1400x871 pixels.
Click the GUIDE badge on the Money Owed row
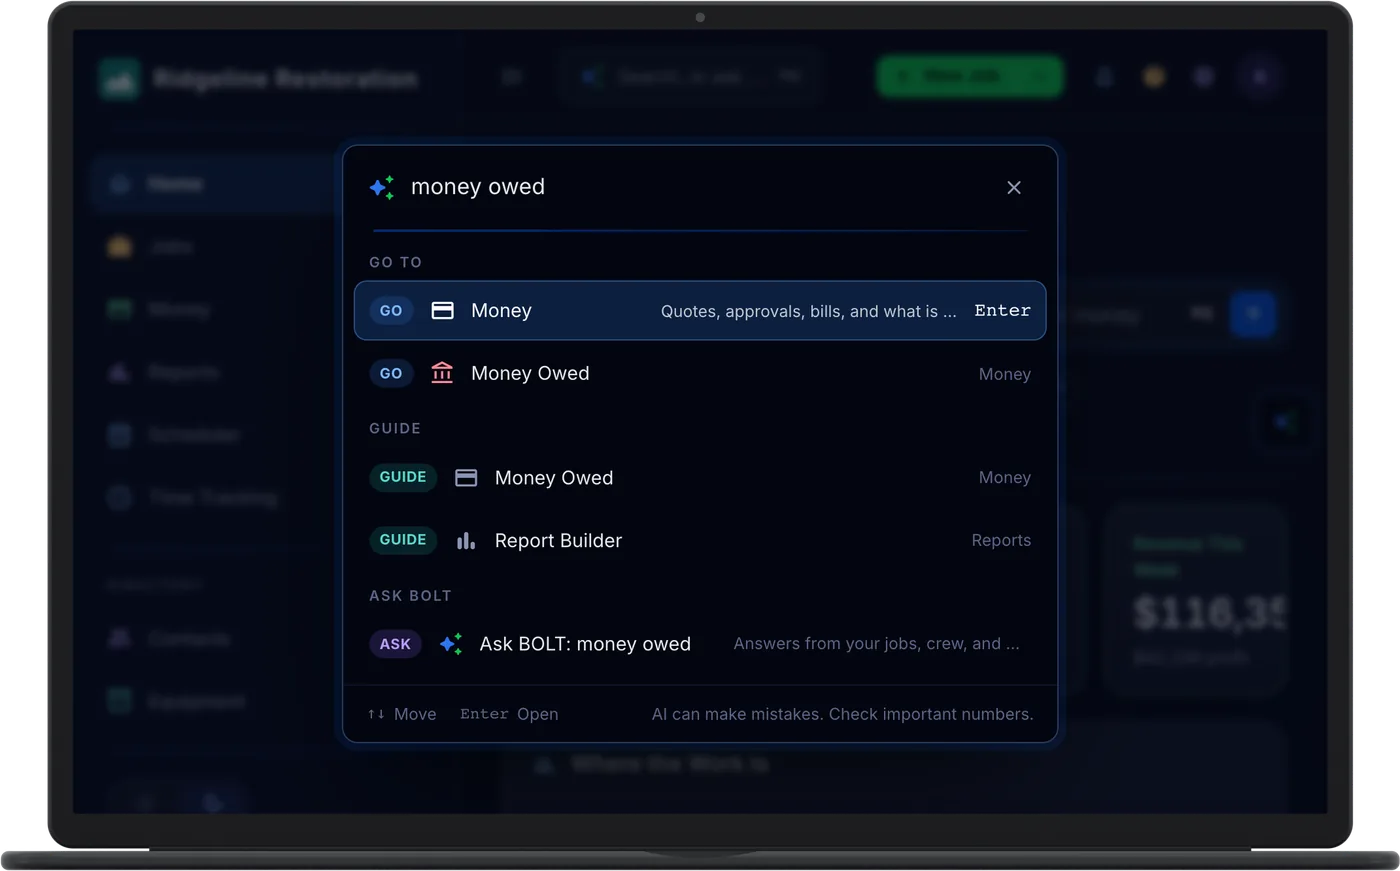click(x=403, y=477)
